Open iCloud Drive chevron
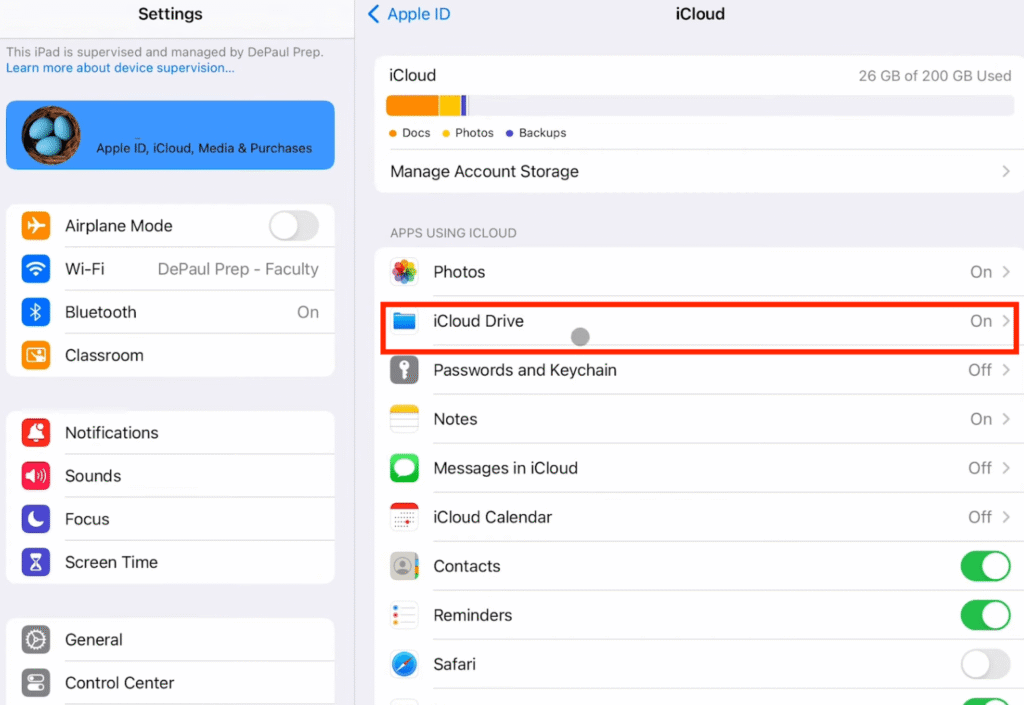Screen dimensions: 1024x705 point(1006,321)
